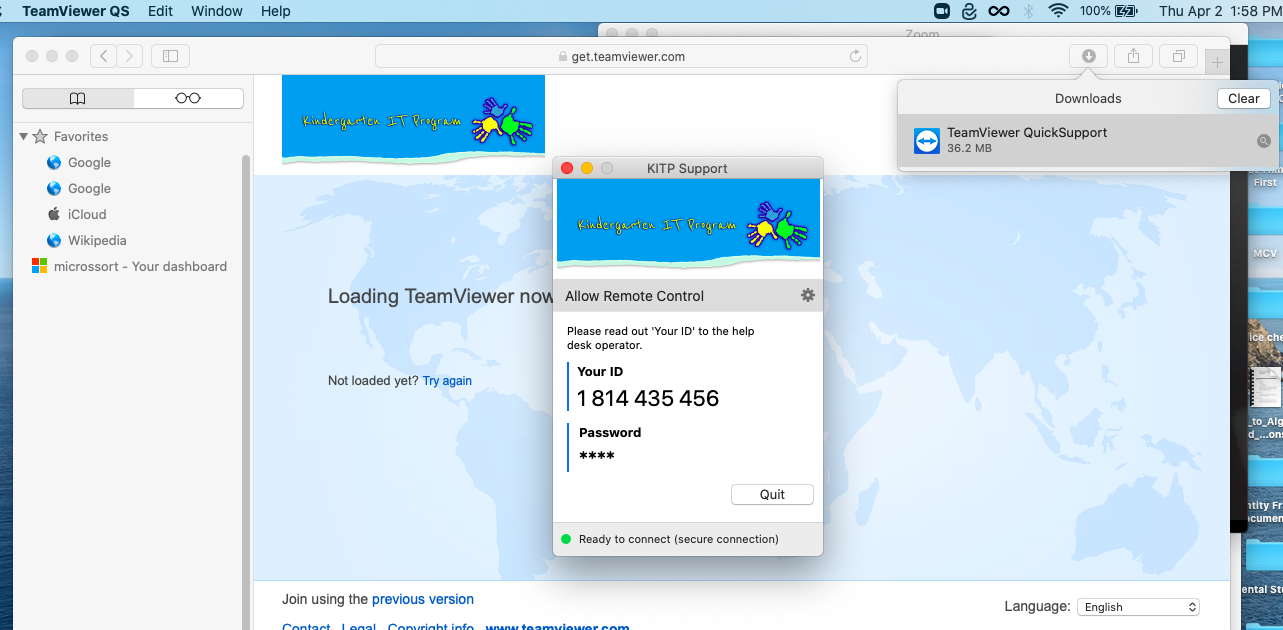Click the masked Password value
This screenshot has height=630, width=1283.
[597, 456]
